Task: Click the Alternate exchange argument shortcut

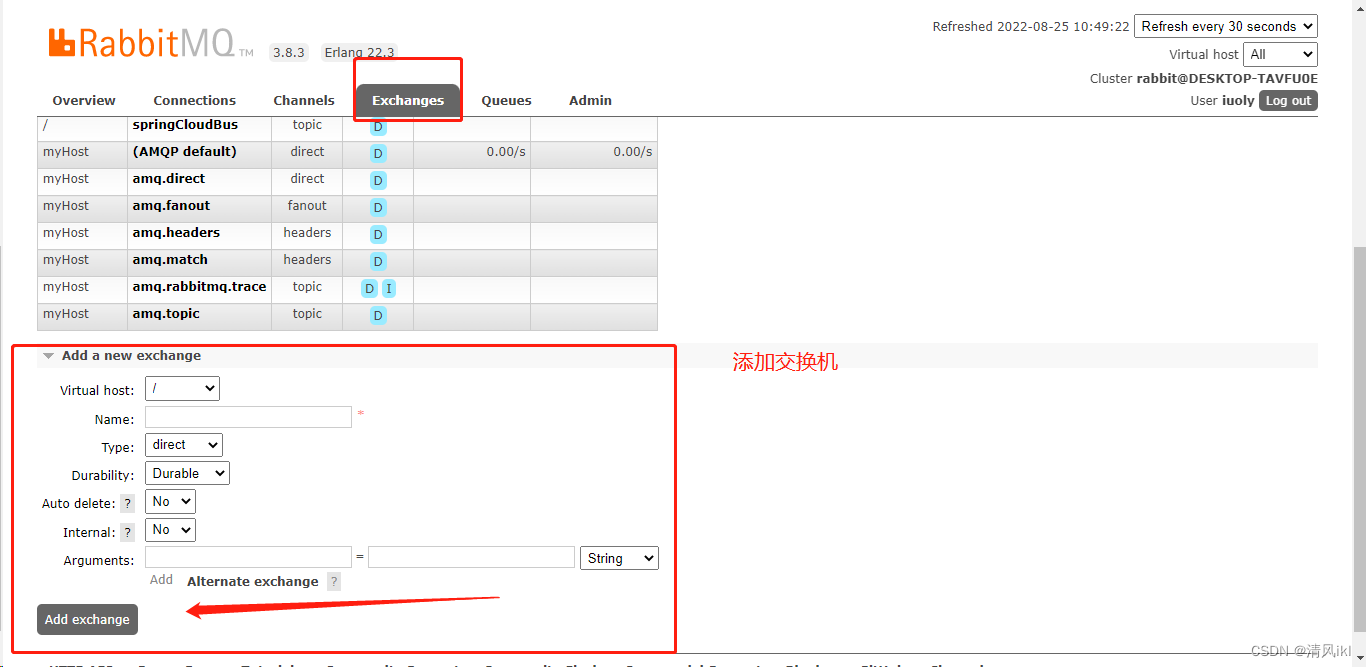Action: click(x=253, y=582)
